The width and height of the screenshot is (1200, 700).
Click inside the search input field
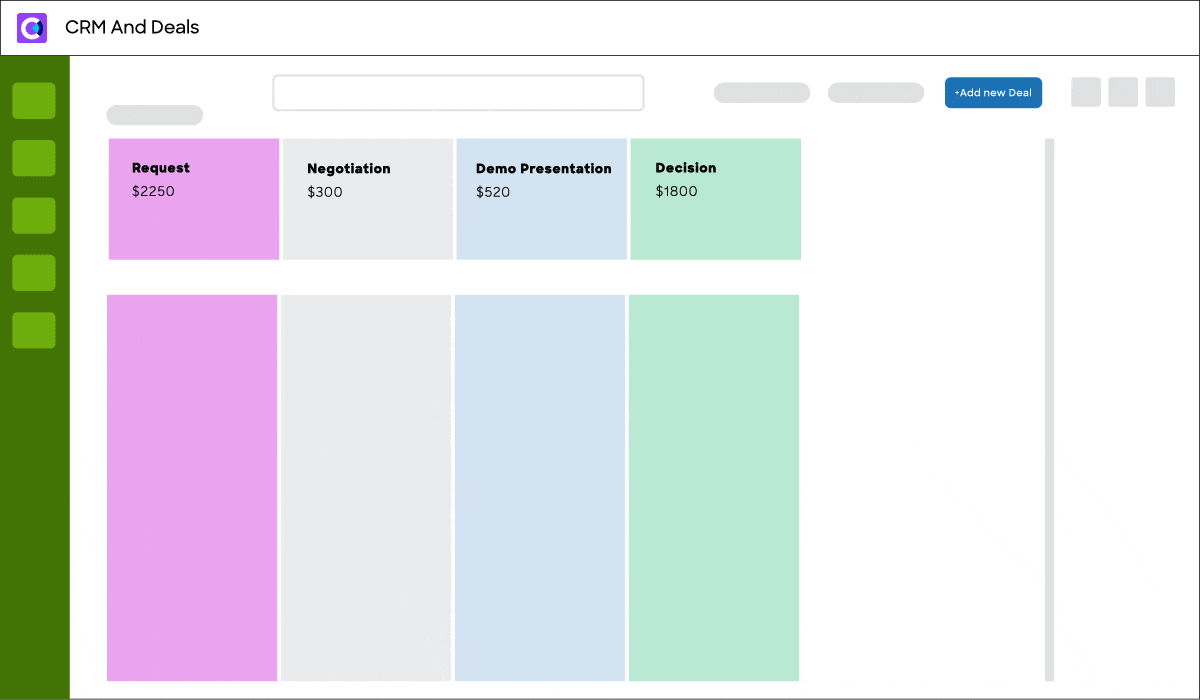coord(458,92)
